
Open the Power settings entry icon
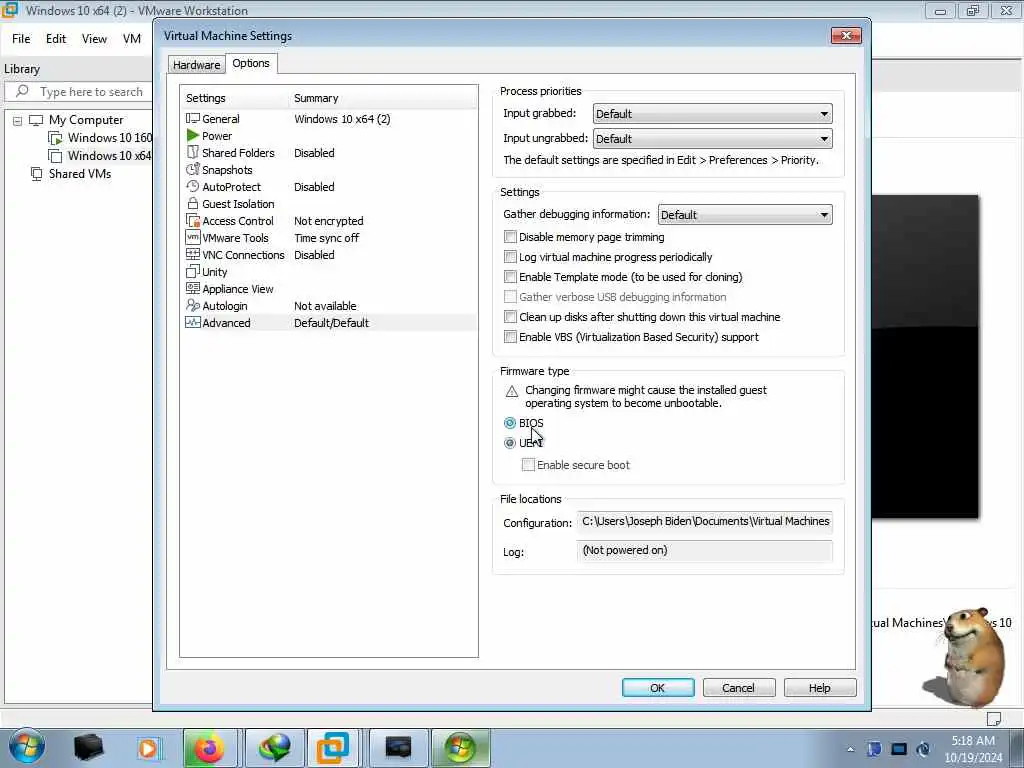pos(193,136)
